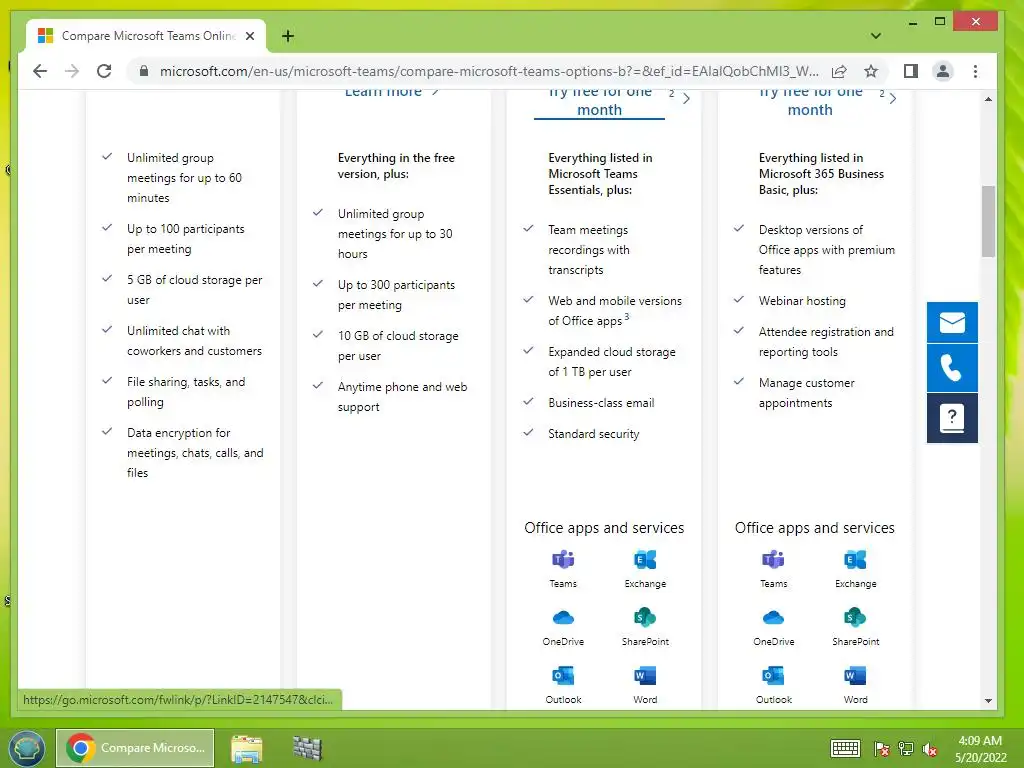This screenshot has width=1024, height=768.
Task: Click the address bar URL
Action: (x=488, y=71)
